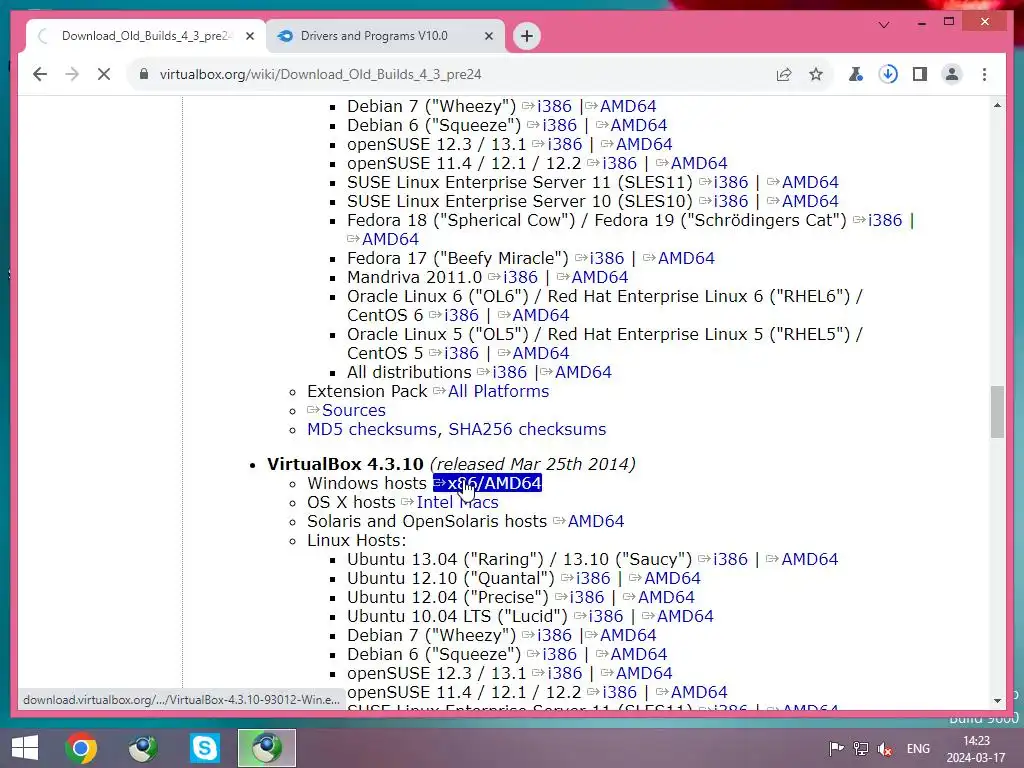This screenshot has width=1024, height=768.
Task: Open Ubuntu 12.04 Precise AMD64 link
Action: pos(659,597)
